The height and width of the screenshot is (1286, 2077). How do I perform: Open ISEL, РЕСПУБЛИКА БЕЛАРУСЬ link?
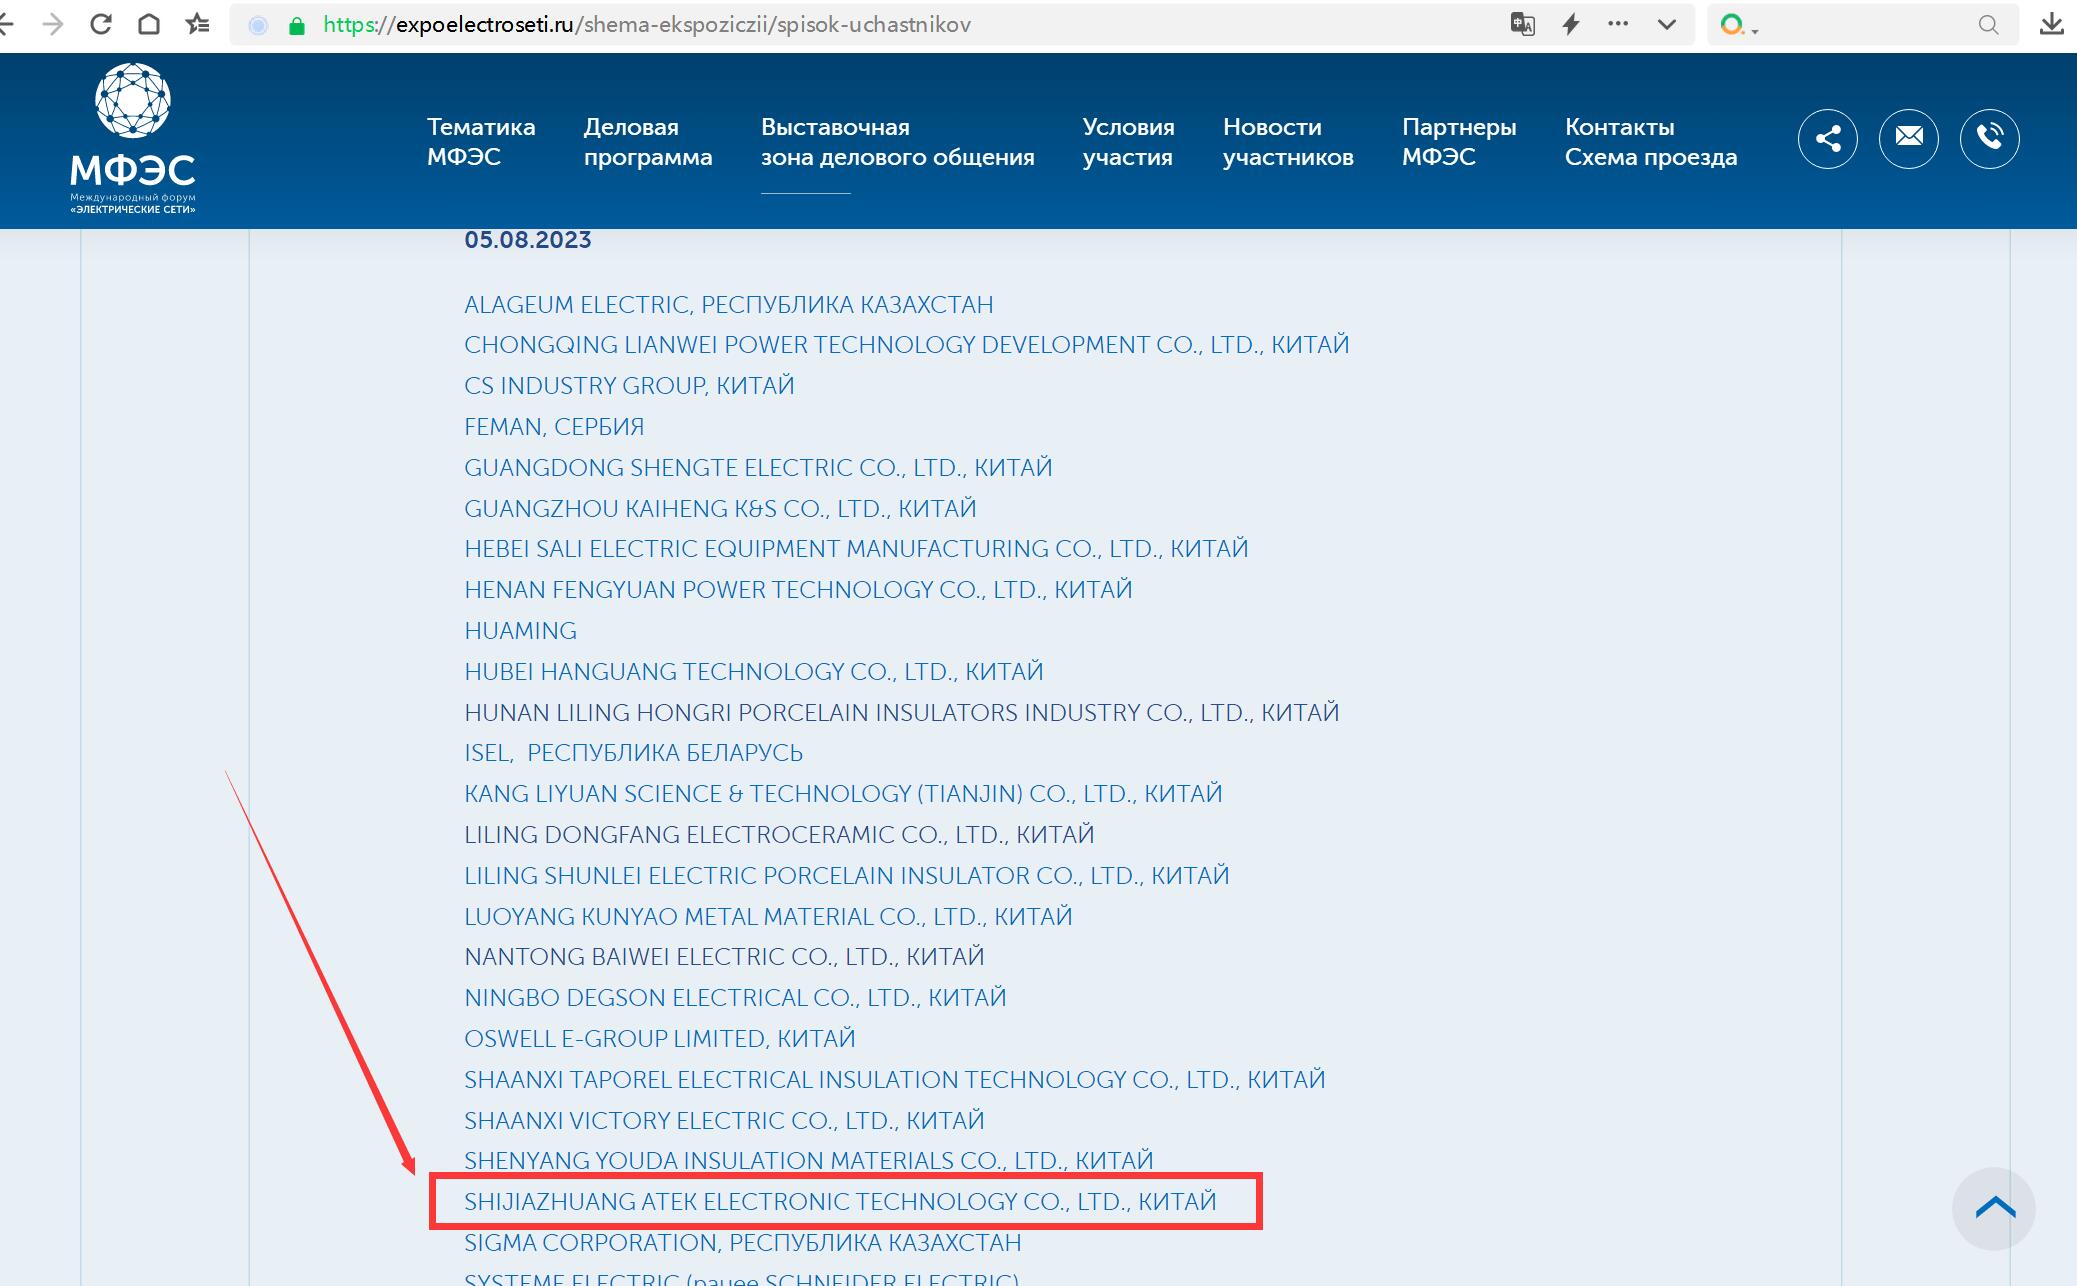click(x=634, y=753)
